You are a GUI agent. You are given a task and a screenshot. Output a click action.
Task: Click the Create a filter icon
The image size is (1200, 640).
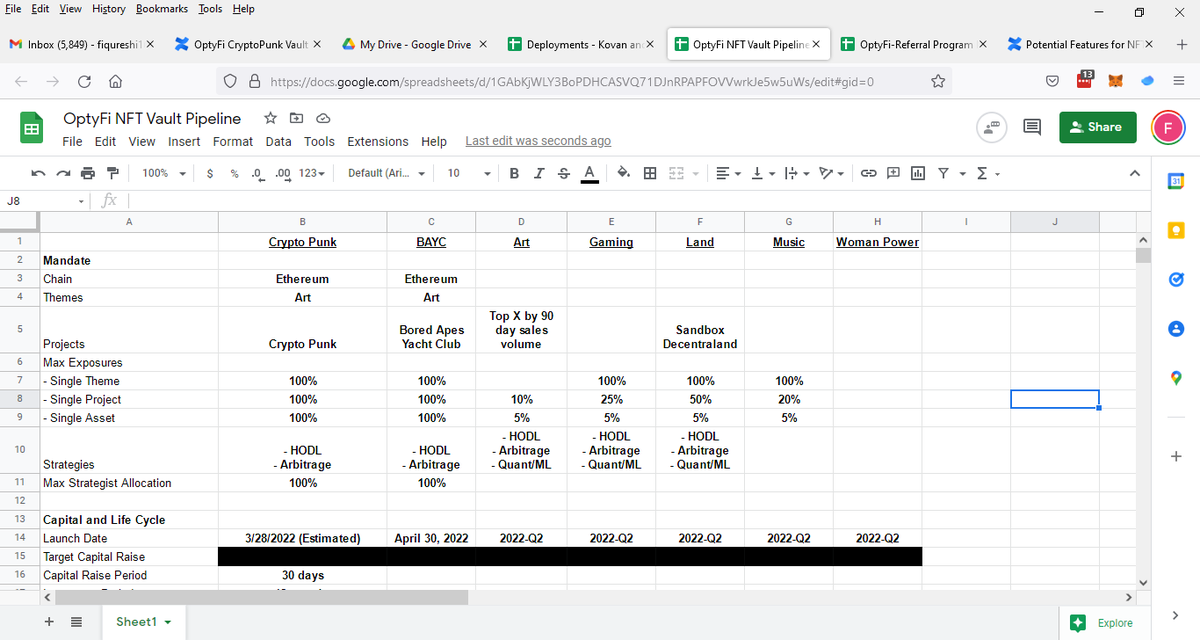[x=943, y=174]
